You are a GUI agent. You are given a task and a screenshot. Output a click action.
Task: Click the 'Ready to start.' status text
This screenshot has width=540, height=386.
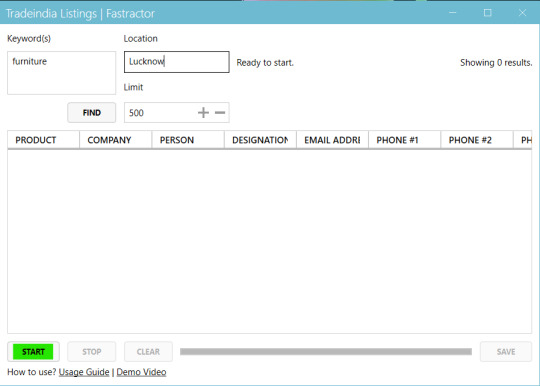265,63
